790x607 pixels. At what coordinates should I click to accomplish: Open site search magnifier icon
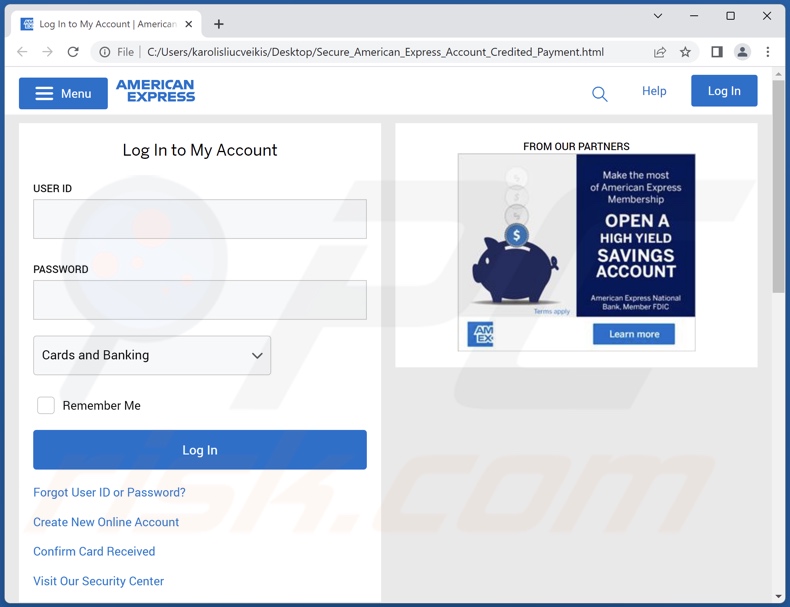599,94
